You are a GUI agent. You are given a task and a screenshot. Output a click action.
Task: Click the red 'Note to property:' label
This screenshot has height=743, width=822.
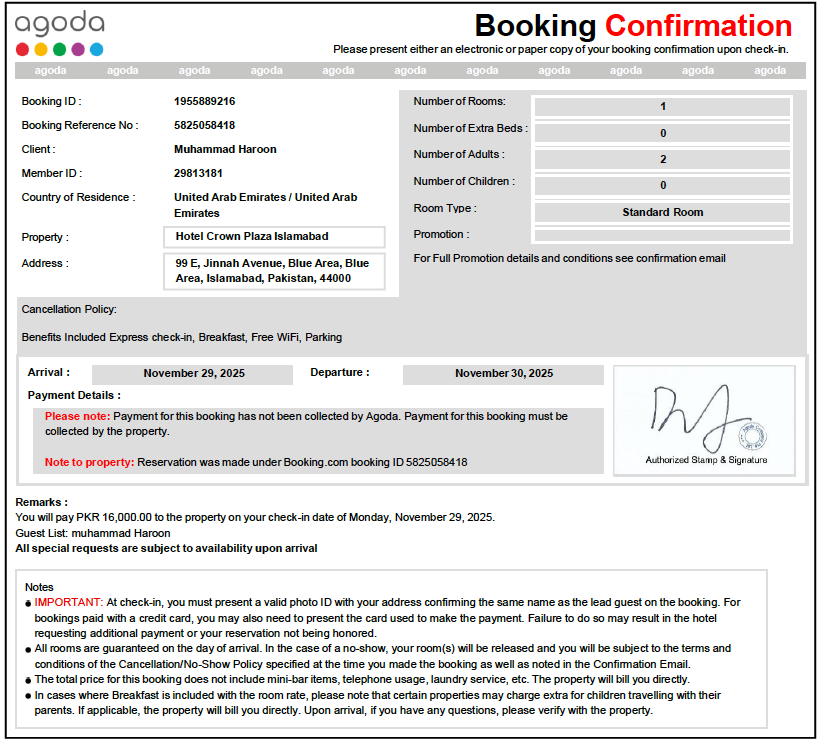pos(89,462)
